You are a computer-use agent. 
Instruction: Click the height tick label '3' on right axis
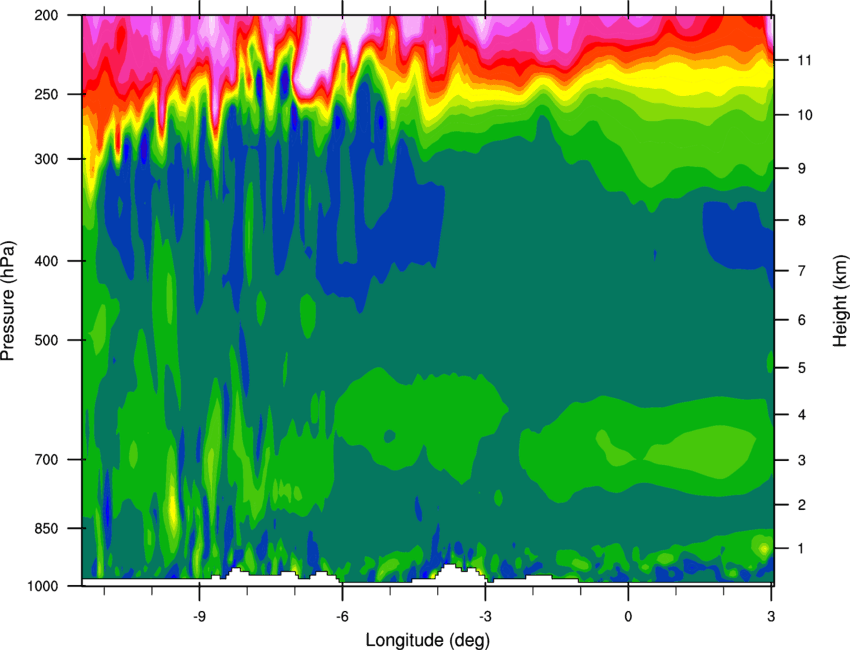(x=802, y=460)
